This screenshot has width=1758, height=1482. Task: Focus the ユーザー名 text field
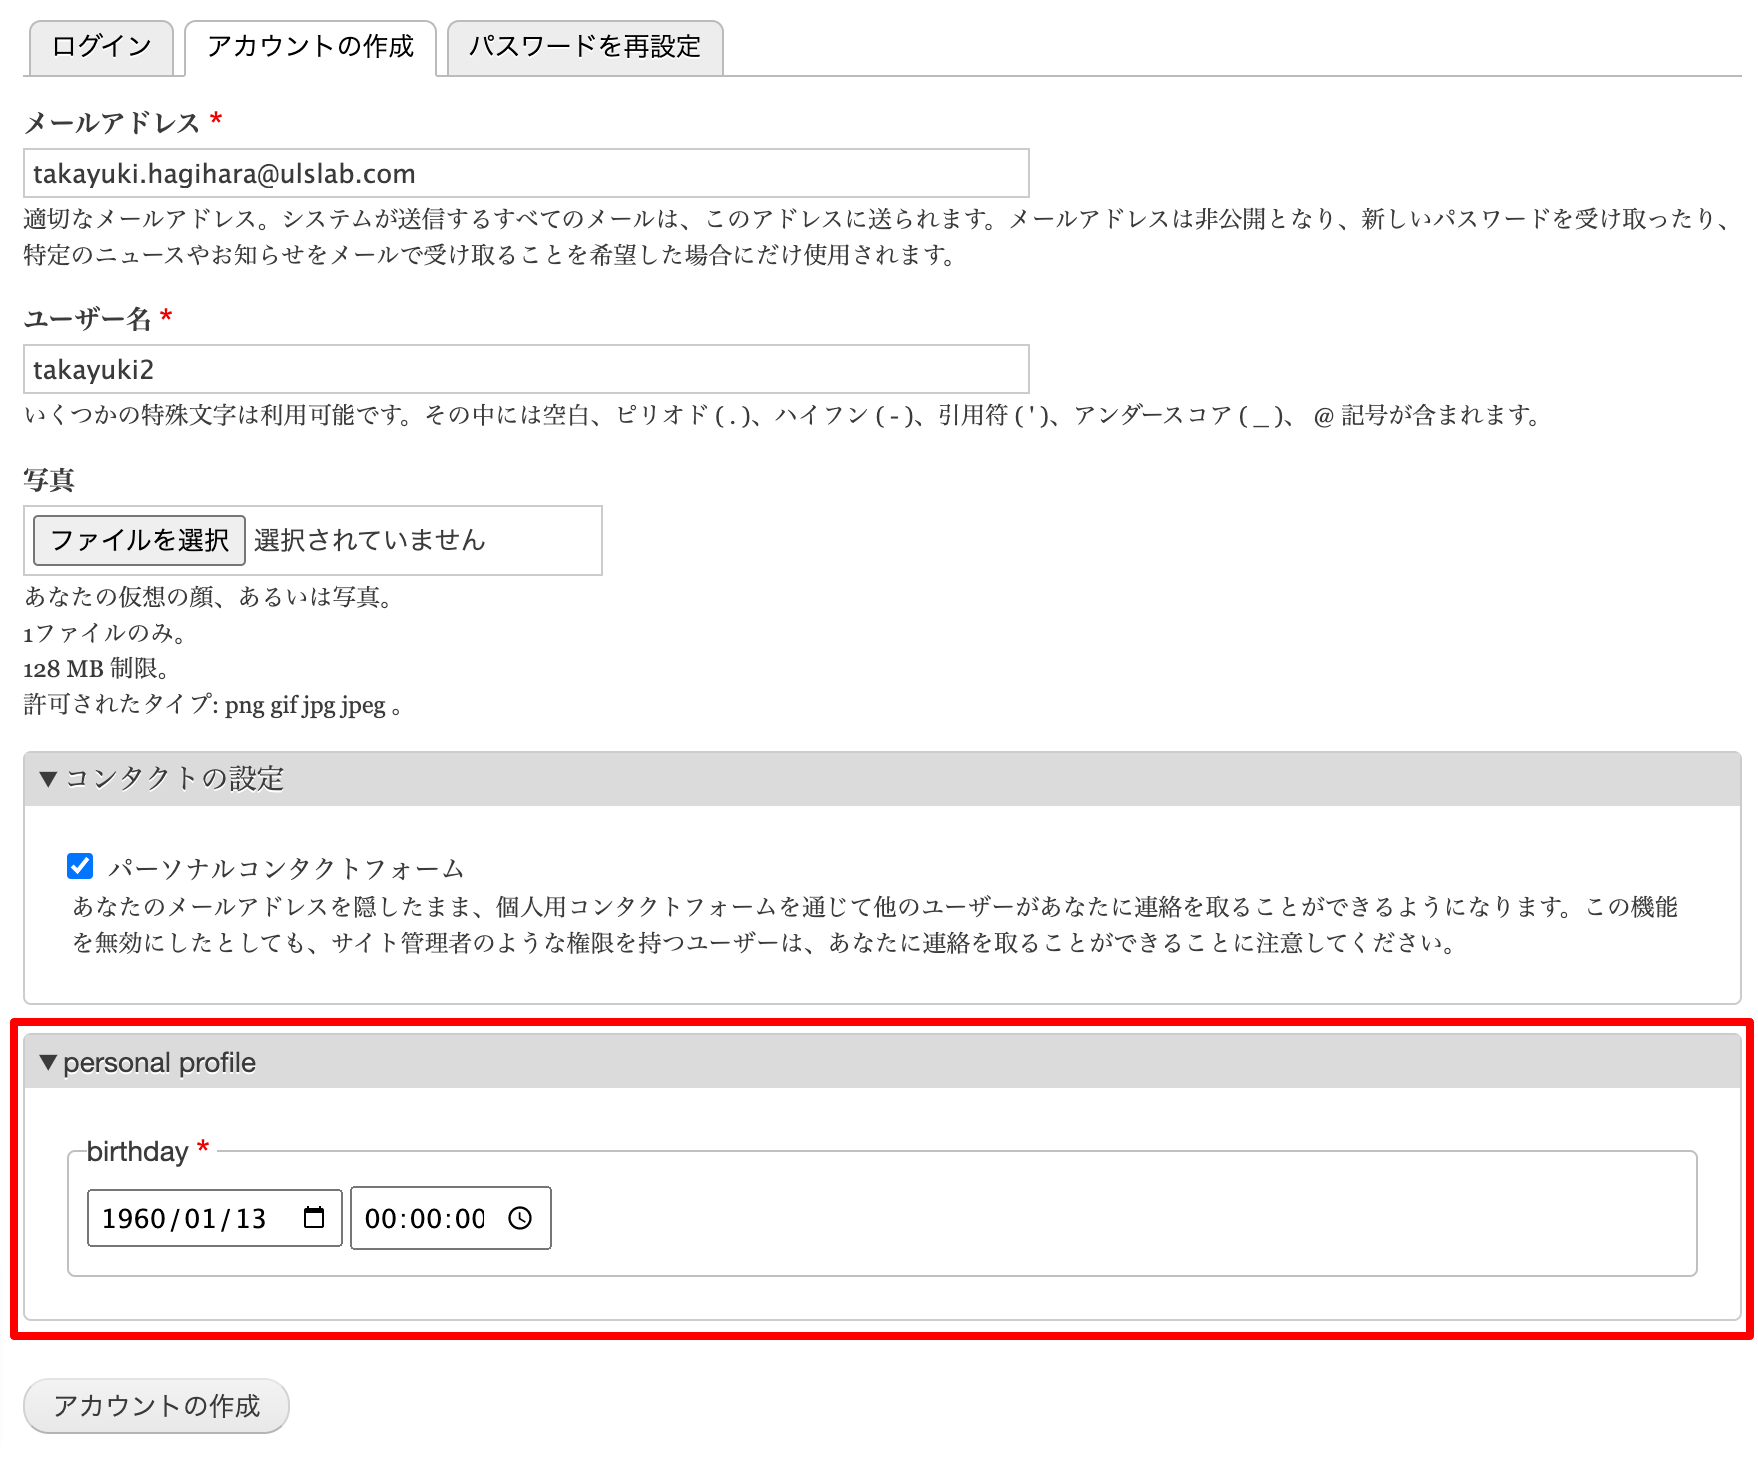(525, 370)
